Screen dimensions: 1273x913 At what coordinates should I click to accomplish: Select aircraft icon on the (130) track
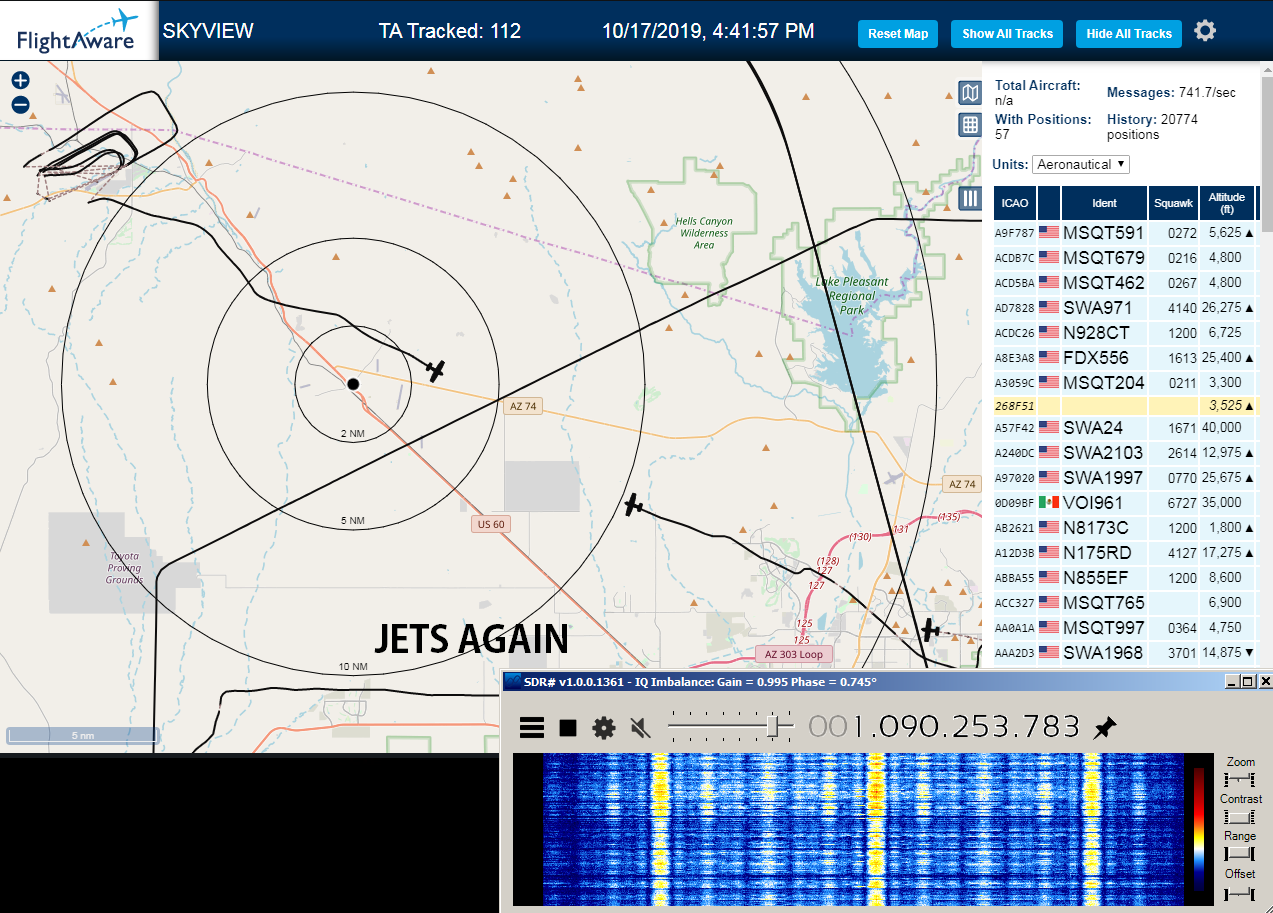(x=632, y=505)
